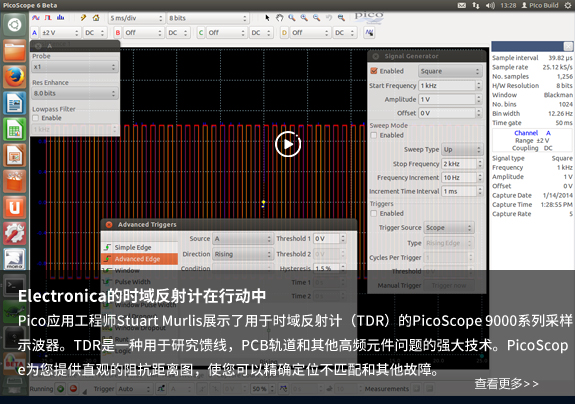Adjust Hysteresis 1.5 % stepper

(x=343, y=268)
